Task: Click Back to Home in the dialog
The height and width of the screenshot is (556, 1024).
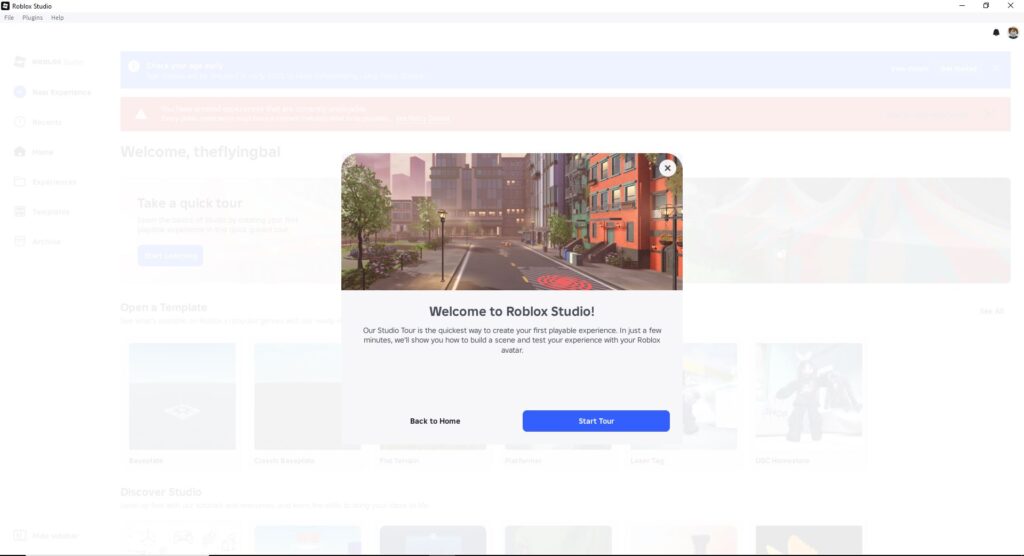Action: (435, 421)
